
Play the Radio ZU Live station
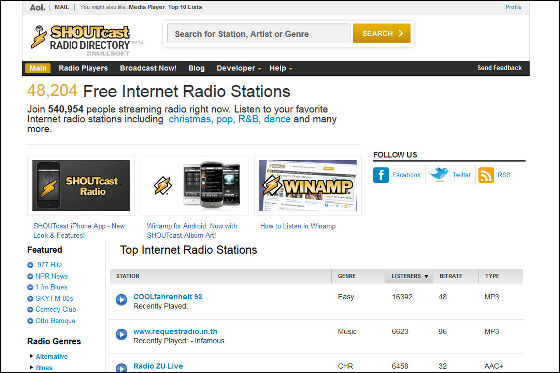click(x=121, y=368)
